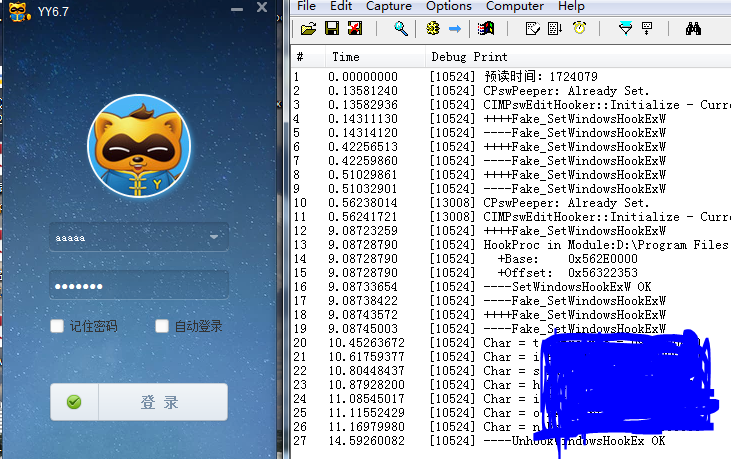Viewport: 731px width, 459px height.
Task: Select row 27 '----UnhookWindowsHookEx OK'
Action: coord(511,441)
